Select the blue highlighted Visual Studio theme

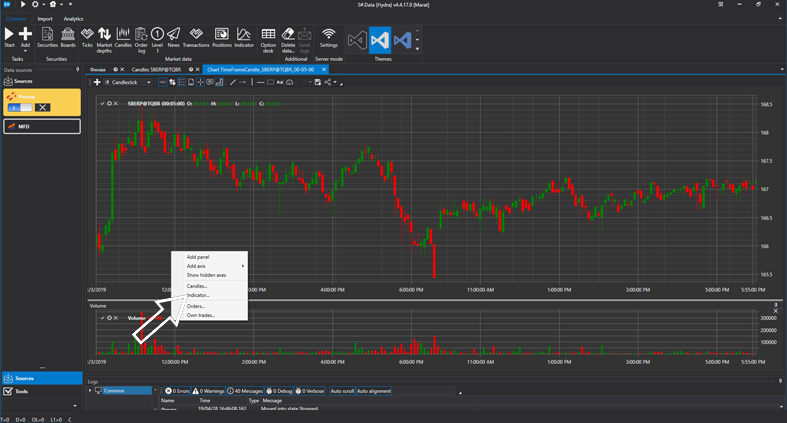(380, 40)
